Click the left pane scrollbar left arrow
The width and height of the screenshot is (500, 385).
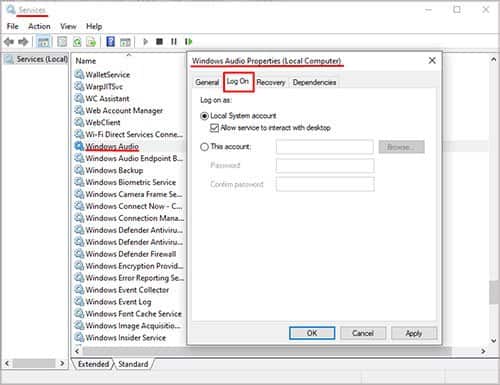pyautogui.click(x=7, y=363)
